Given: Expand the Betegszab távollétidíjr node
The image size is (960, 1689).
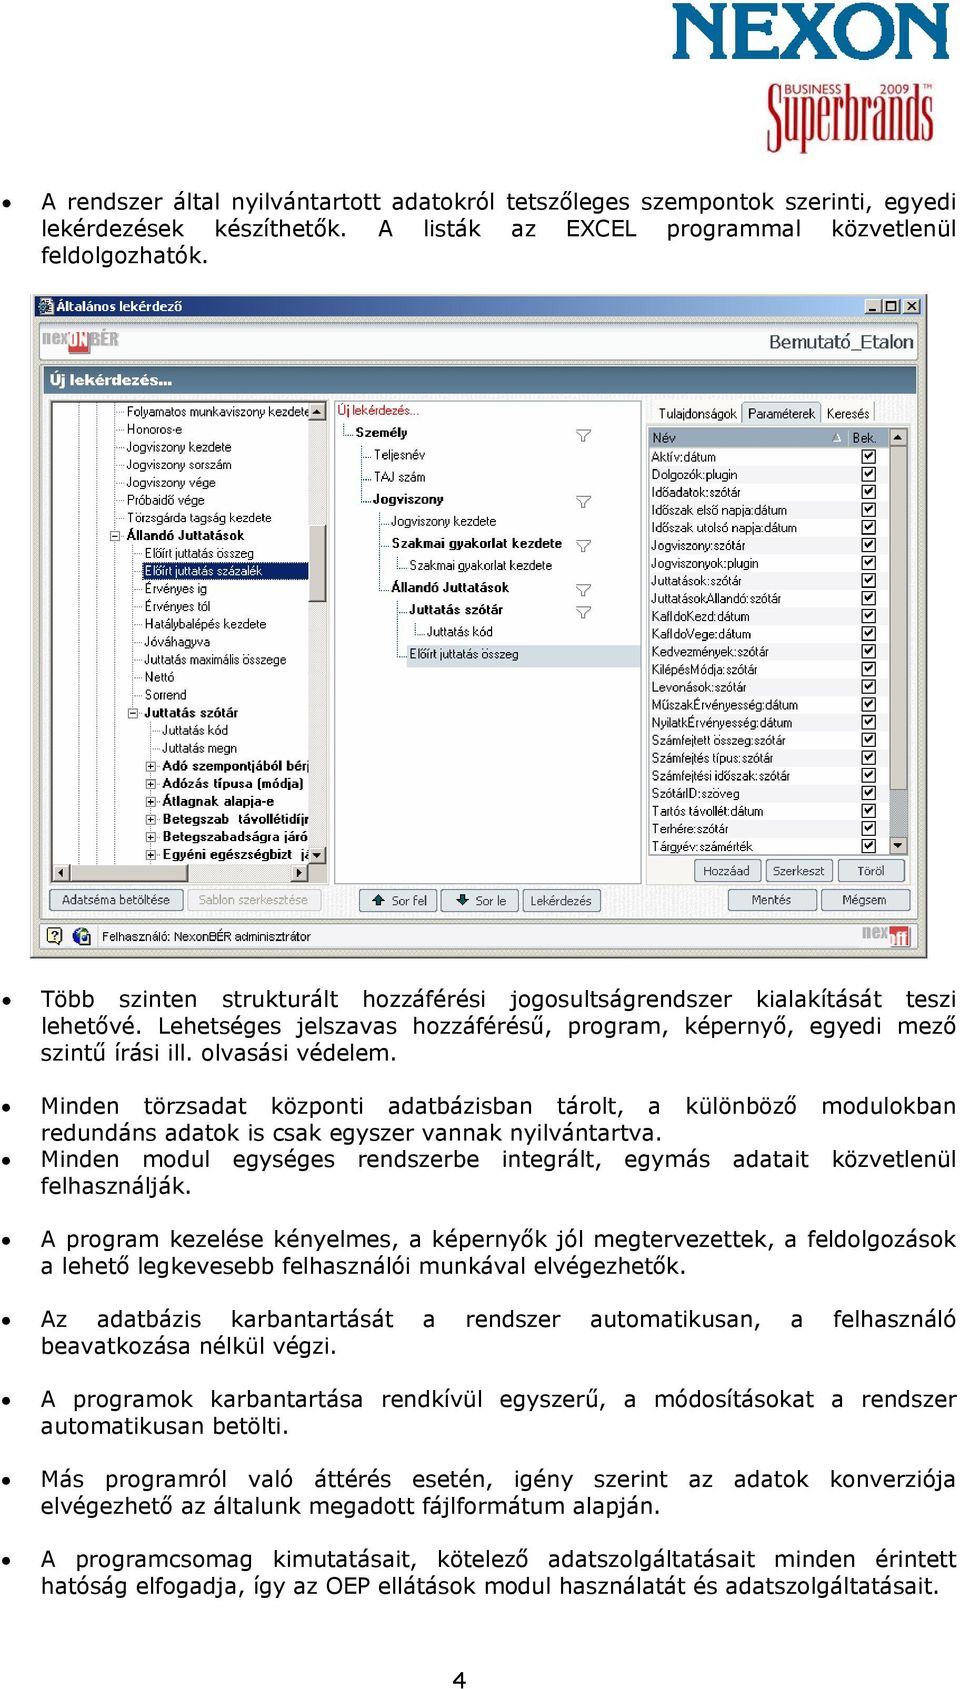Looking at the screenshot, I should [x=151, y=819].
